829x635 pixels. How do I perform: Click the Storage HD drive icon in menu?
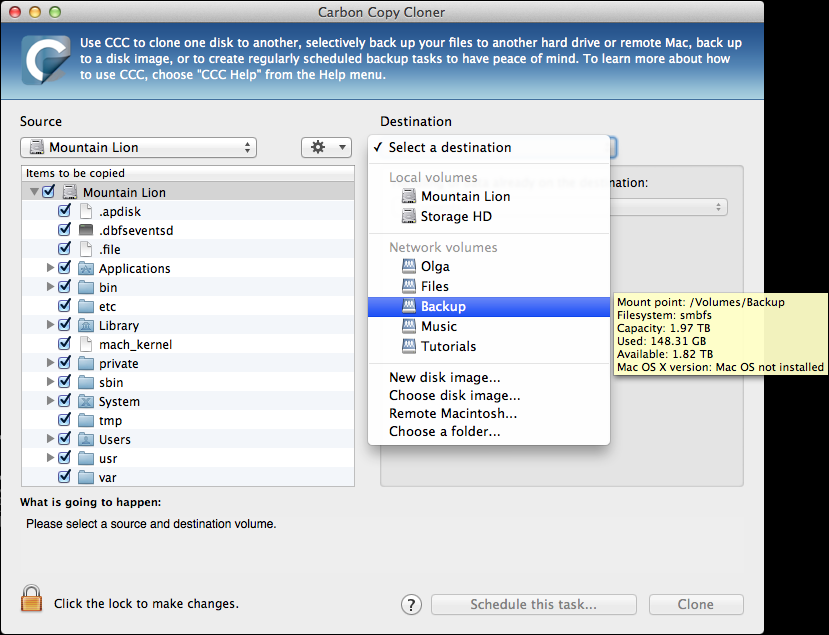[409, 216]
